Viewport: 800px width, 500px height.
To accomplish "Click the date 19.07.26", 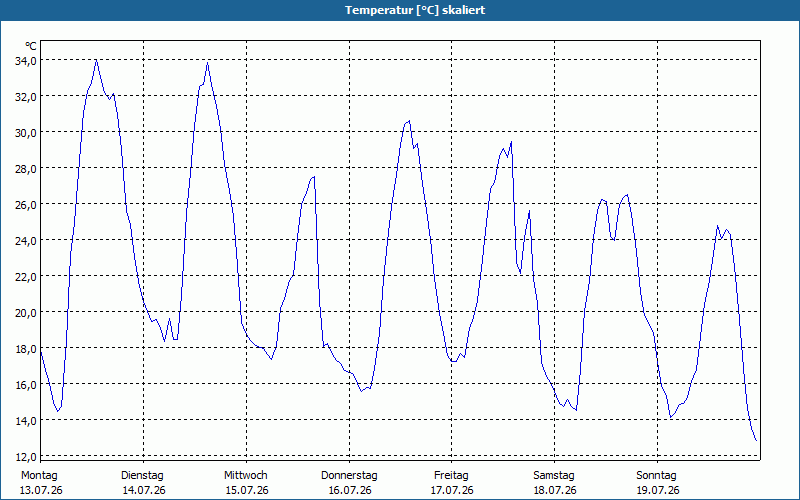I will tap(658, 491).
